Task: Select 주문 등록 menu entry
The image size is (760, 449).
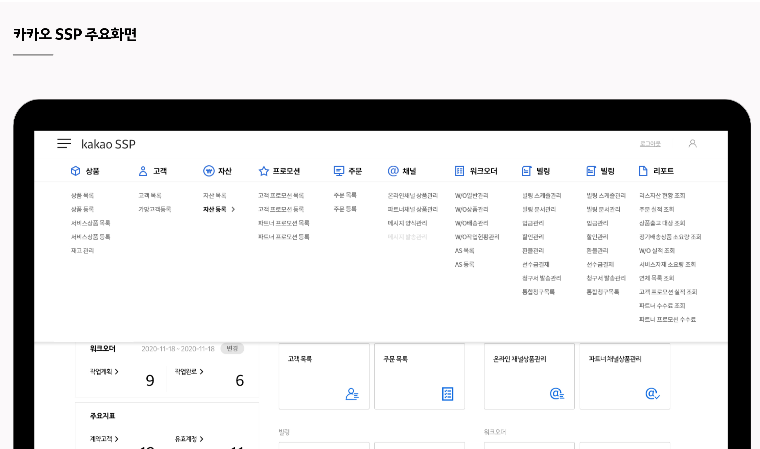Action: click(x=345, y=209)
